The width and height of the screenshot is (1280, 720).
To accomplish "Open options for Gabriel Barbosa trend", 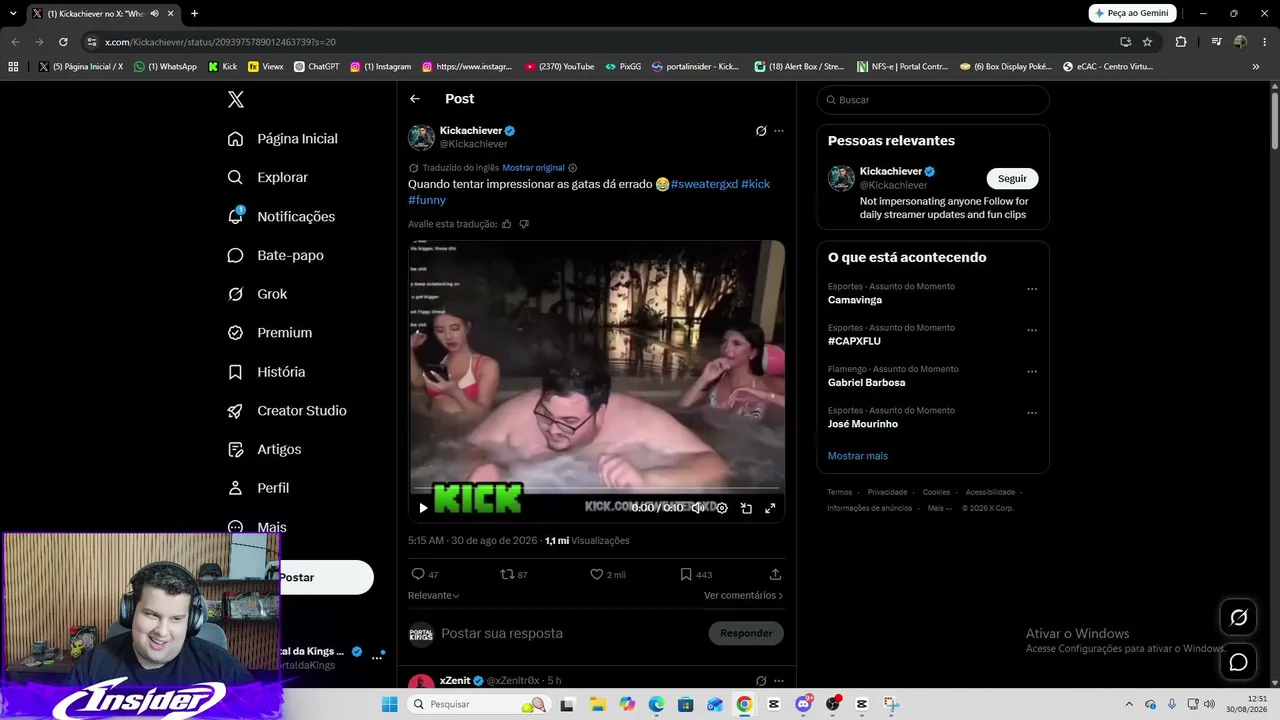I will pos(1032,371).
